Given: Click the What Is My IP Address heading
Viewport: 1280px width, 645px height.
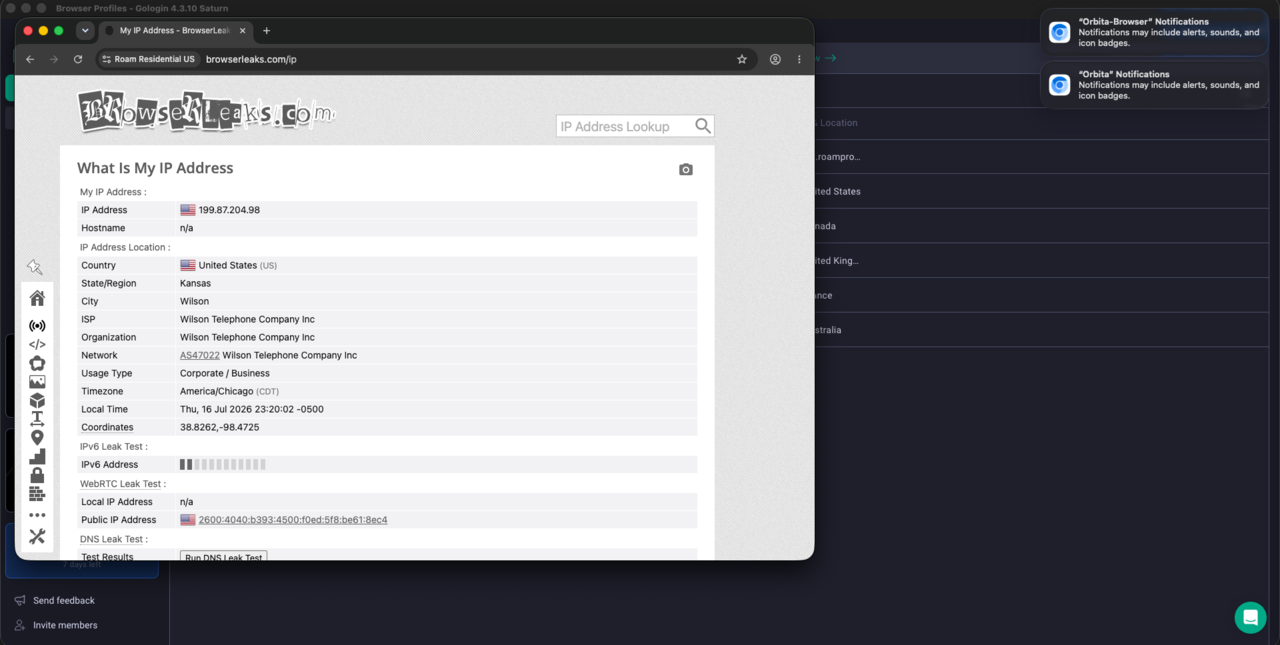Looking at the screenshot, I should tap(155, 168).
